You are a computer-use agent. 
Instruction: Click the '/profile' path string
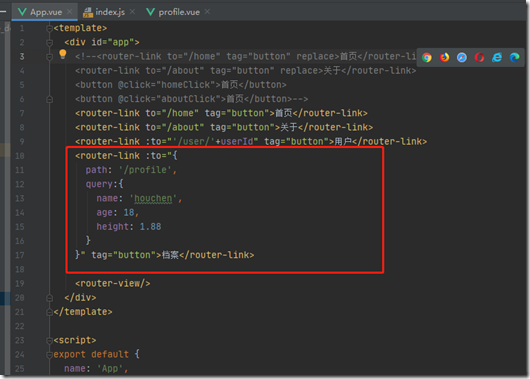(x=145, y=170)
